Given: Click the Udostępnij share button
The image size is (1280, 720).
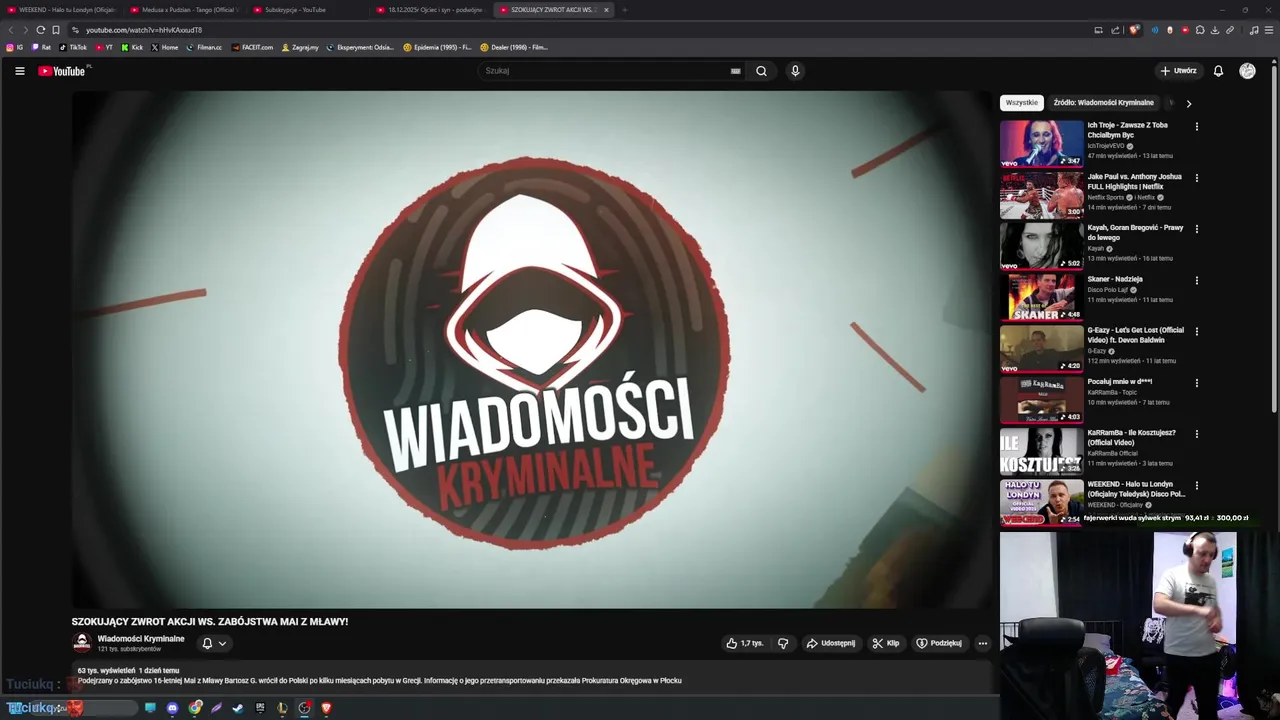Looking at the screenshot, I should 831,643.
